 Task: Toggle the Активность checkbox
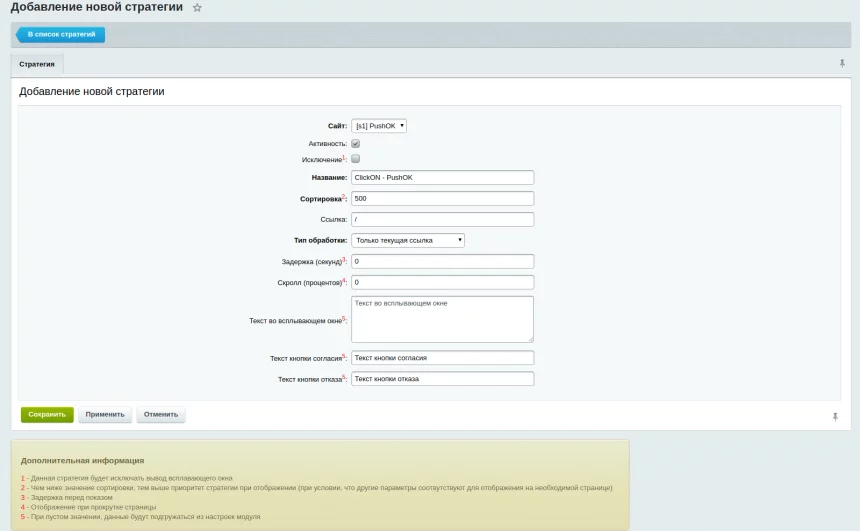355,143
